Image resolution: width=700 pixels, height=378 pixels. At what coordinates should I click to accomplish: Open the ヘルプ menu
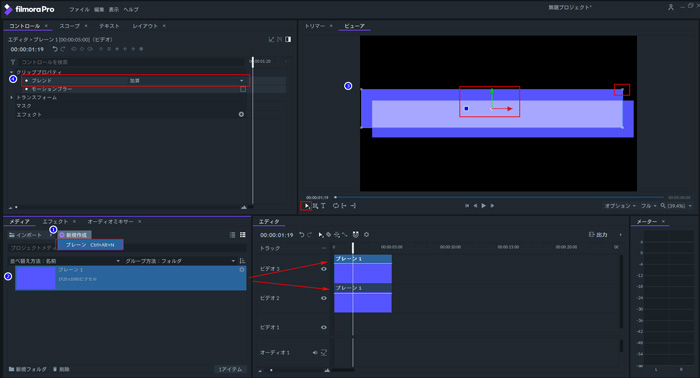[x=131, y=9]
